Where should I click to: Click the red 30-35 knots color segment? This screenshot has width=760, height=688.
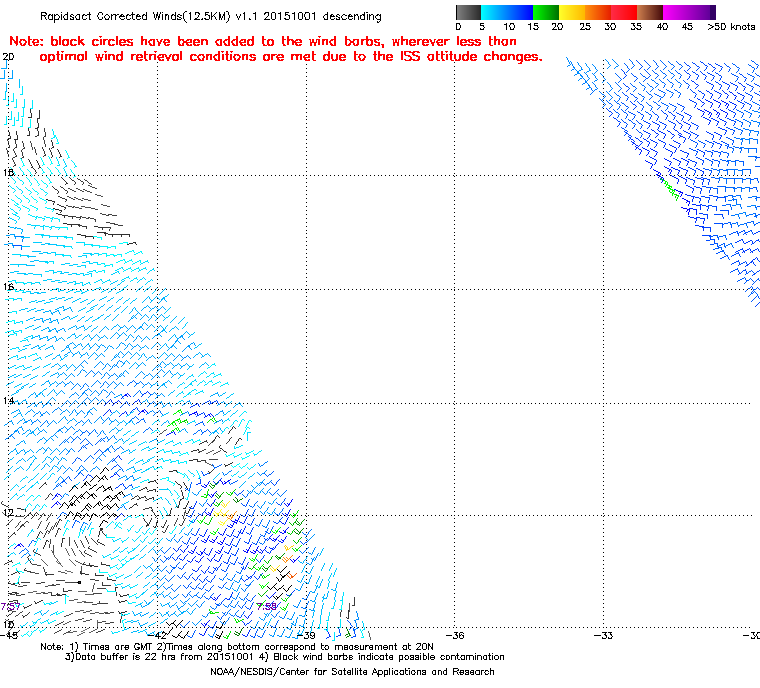pos(624,12)
